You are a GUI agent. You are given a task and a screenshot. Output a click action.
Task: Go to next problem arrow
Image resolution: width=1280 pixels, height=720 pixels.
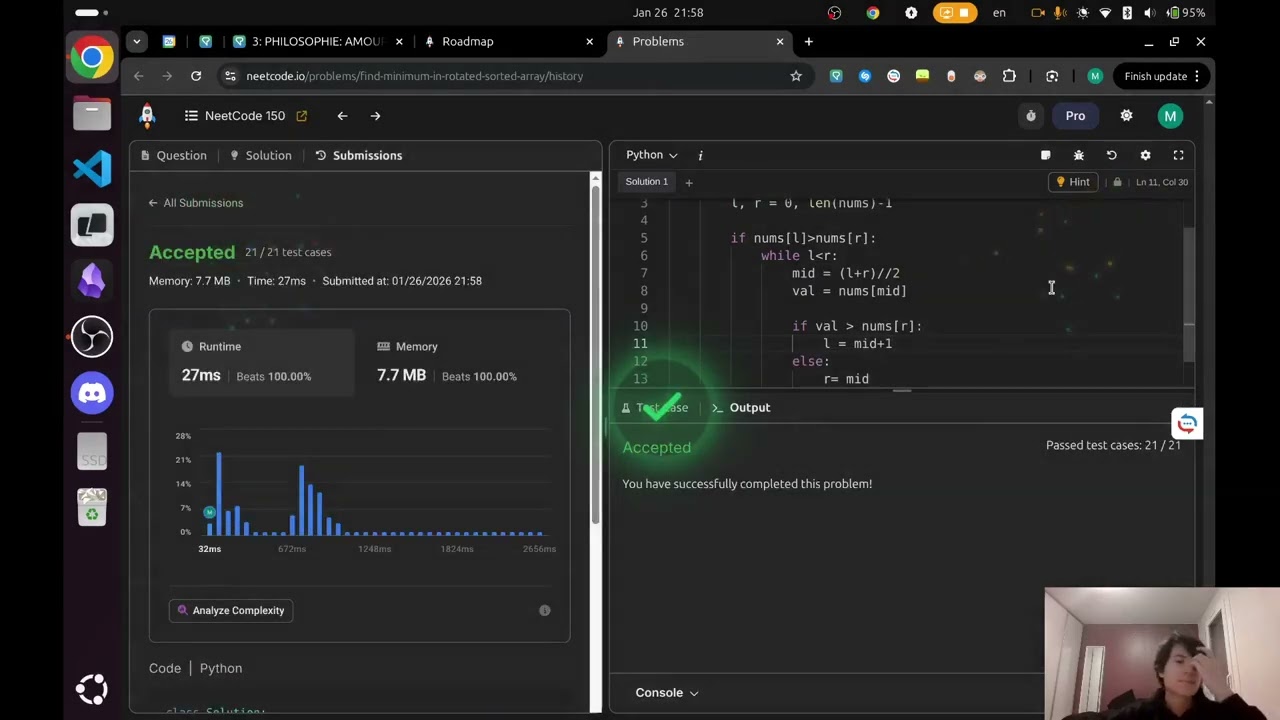point(375,116)
